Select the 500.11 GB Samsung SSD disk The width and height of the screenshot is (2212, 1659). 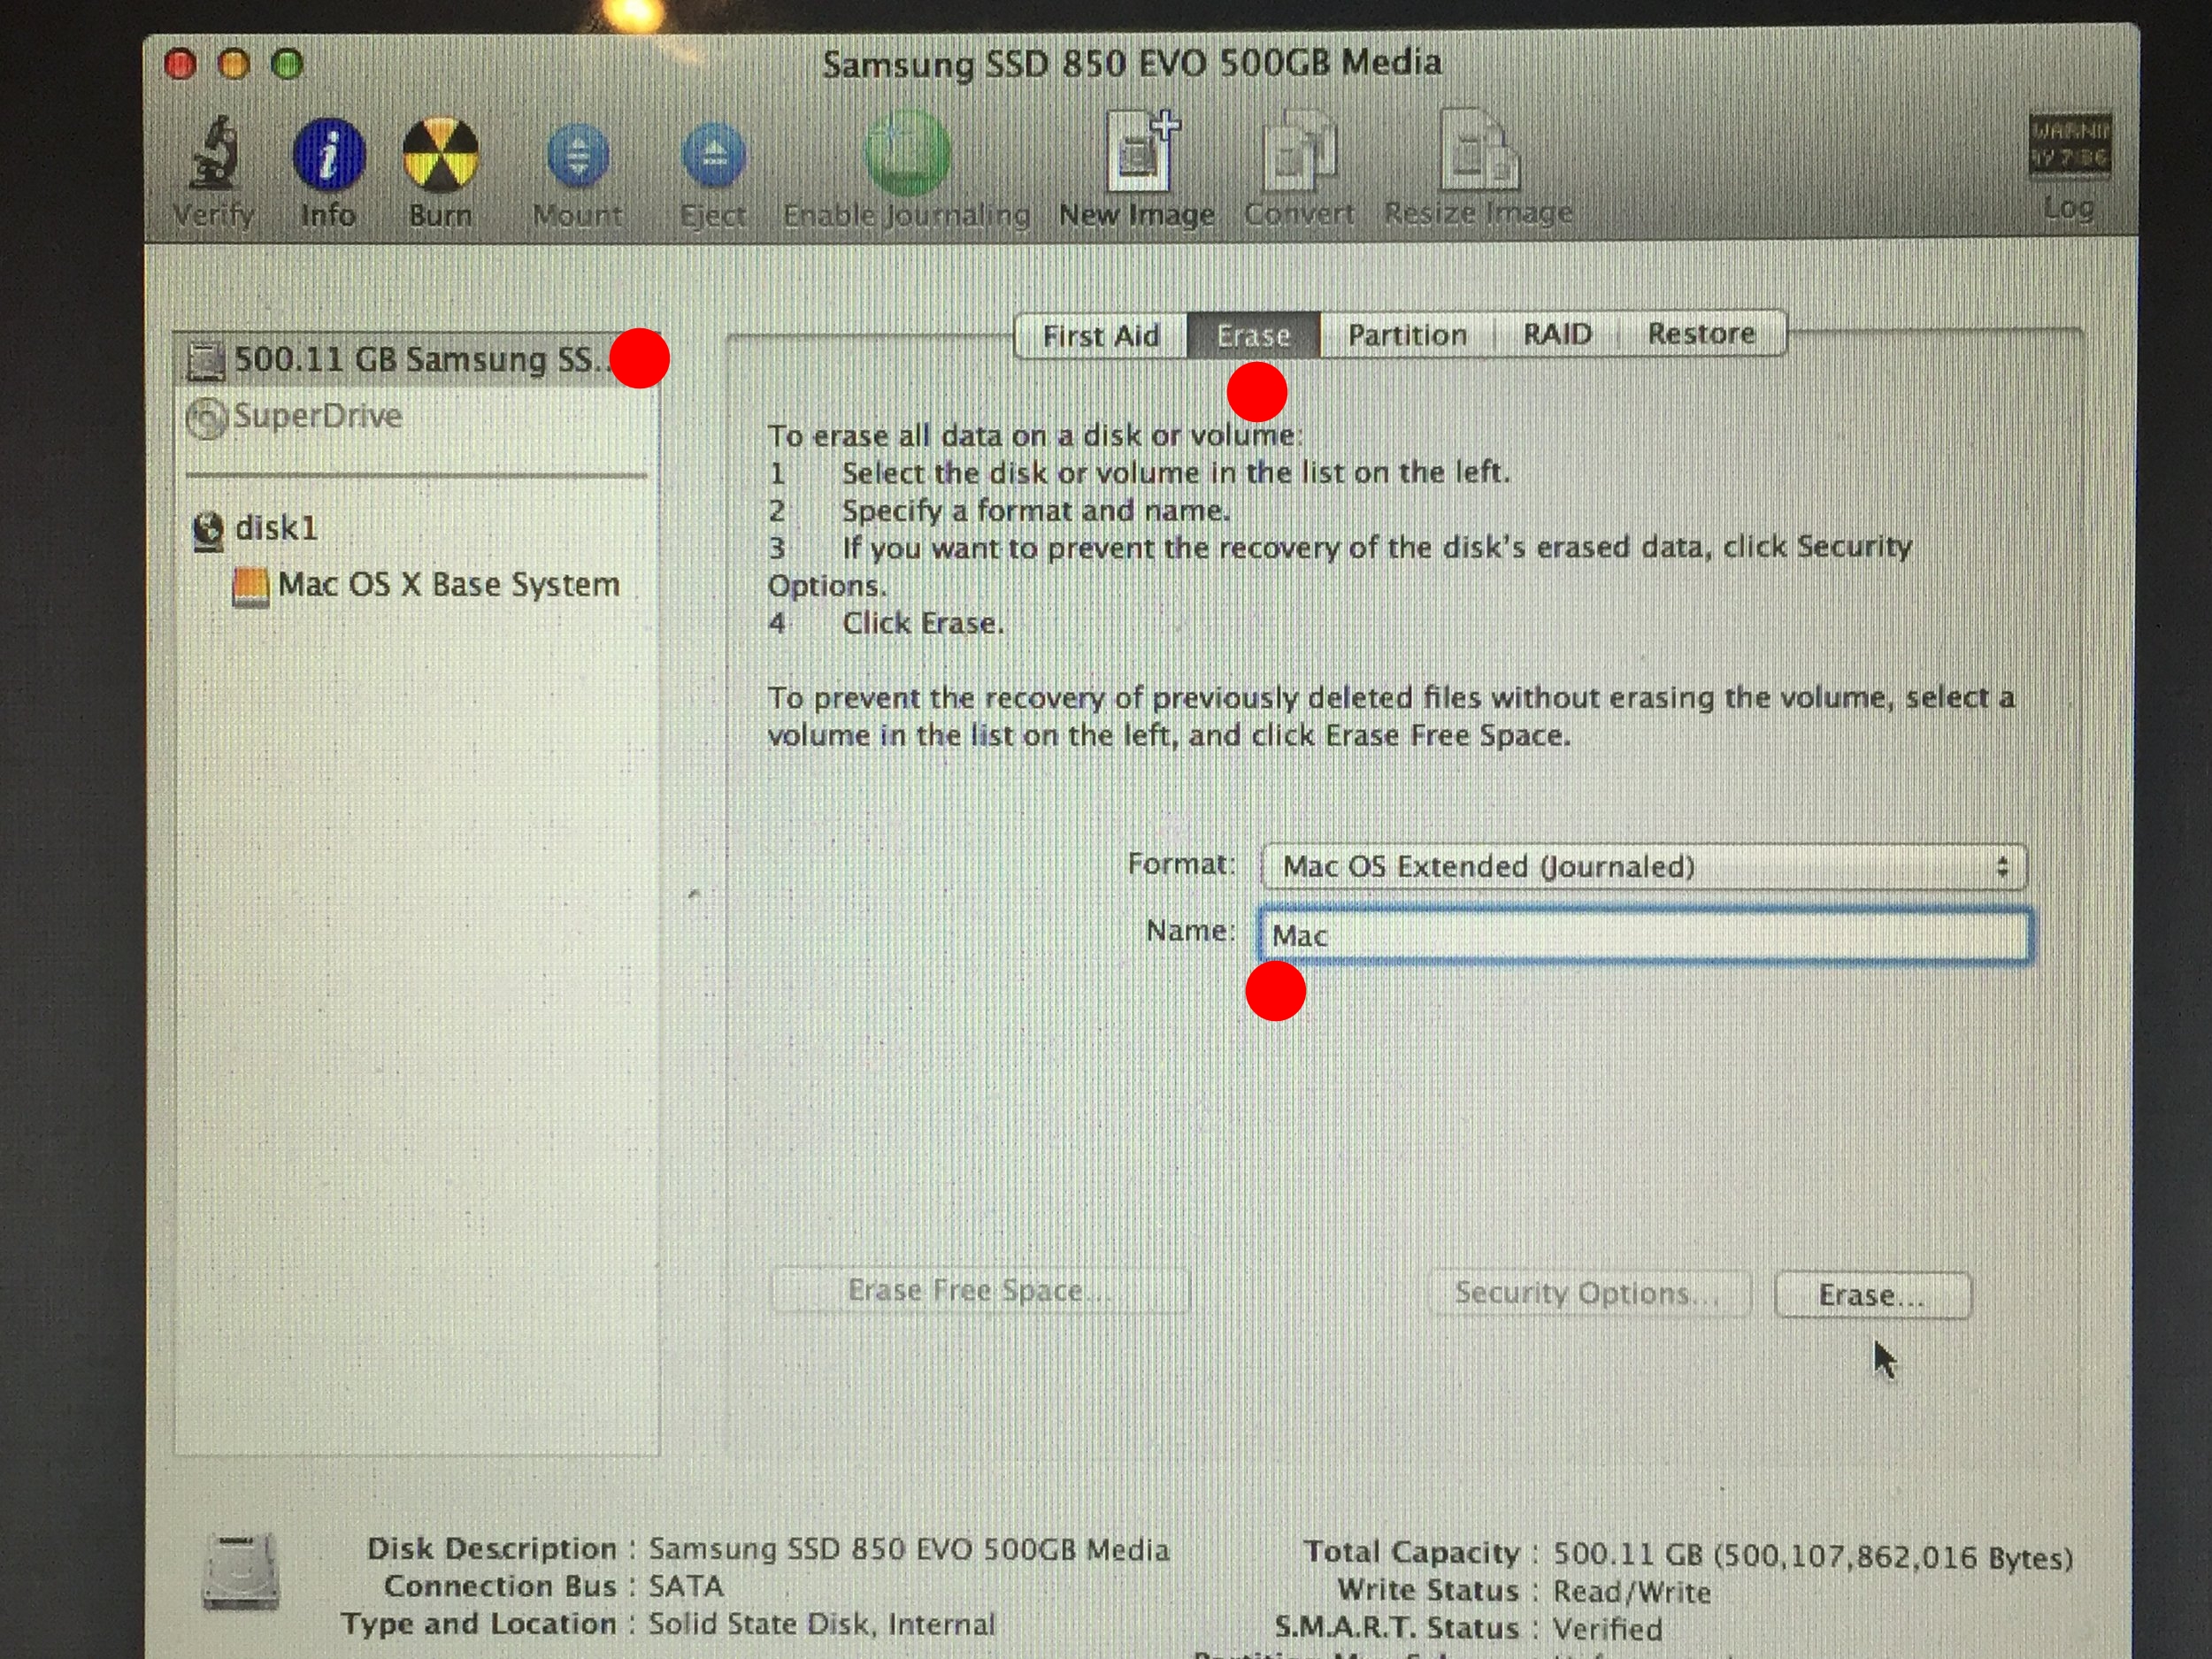point(416,359)
